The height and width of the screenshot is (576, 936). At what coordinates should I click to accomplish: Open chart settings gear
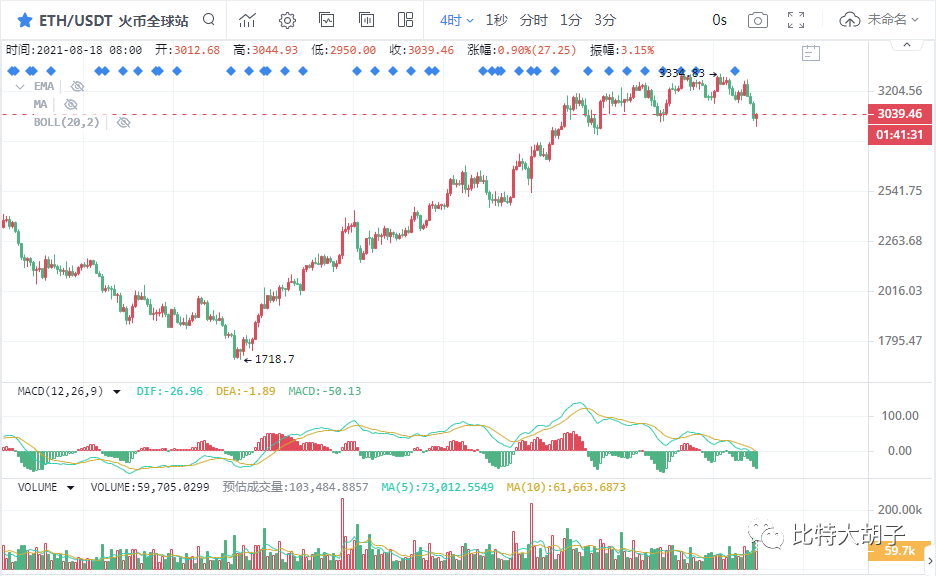click(287, 19)
